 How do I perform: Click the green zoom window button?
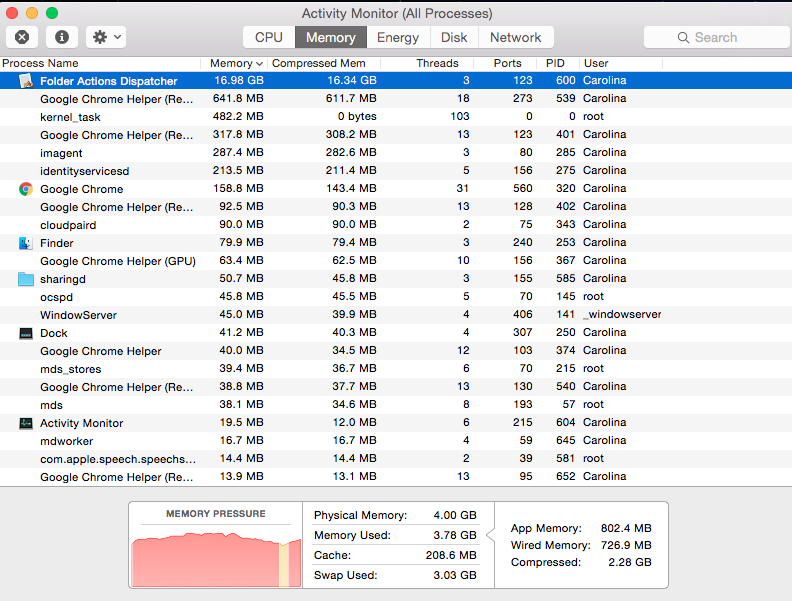click(x=52, y=13)
